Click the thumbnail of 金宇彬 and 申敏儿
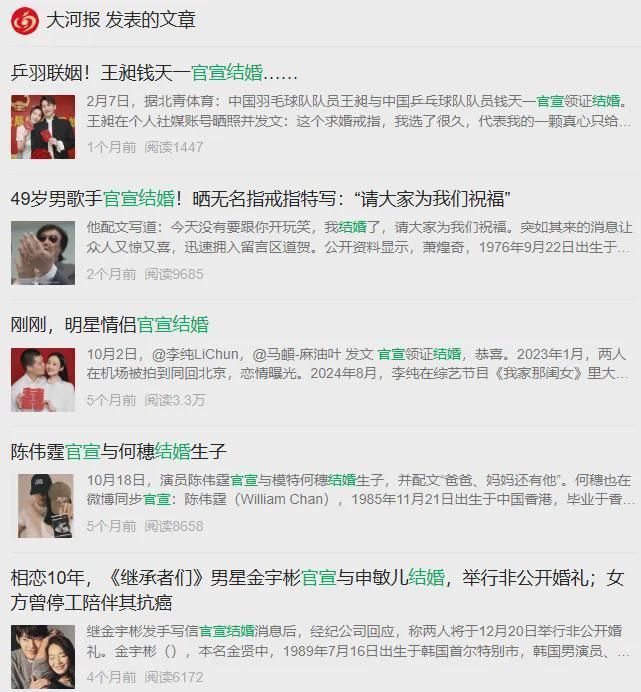Viewport: 641px width, 692px height. [x=43, y=657]
